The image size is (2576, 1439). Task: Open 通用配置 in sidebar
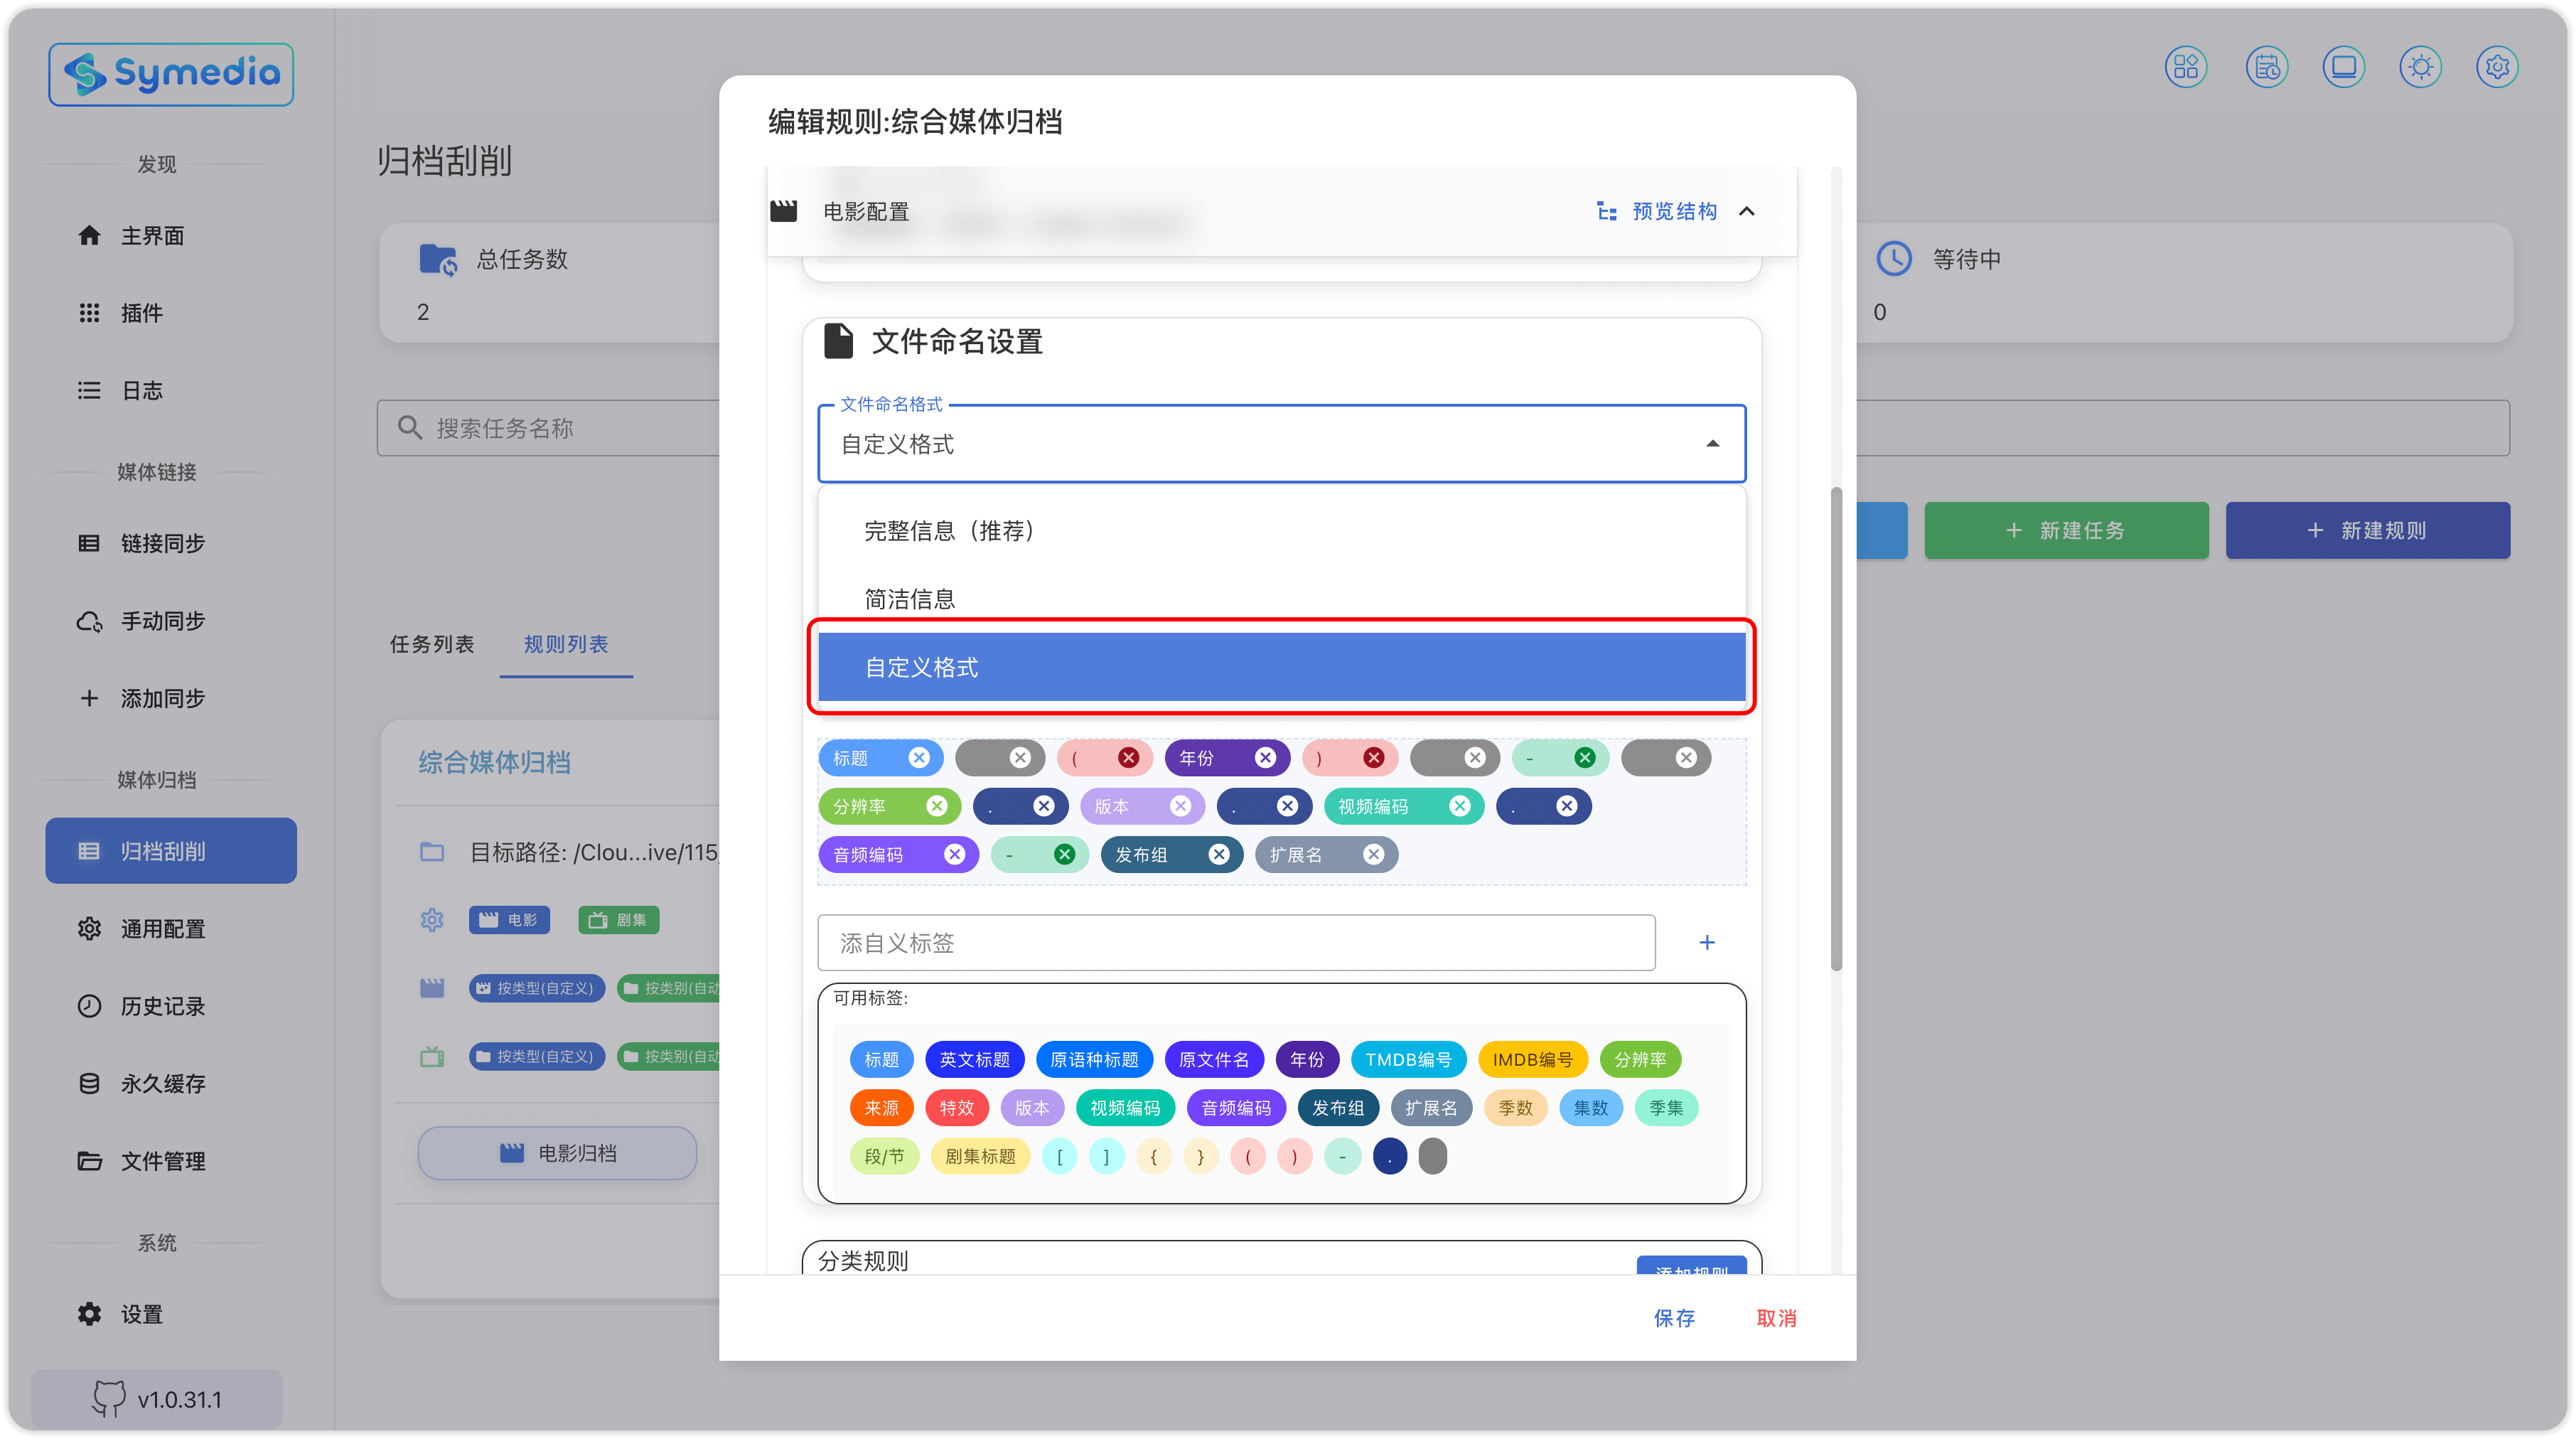pos(171,928)
